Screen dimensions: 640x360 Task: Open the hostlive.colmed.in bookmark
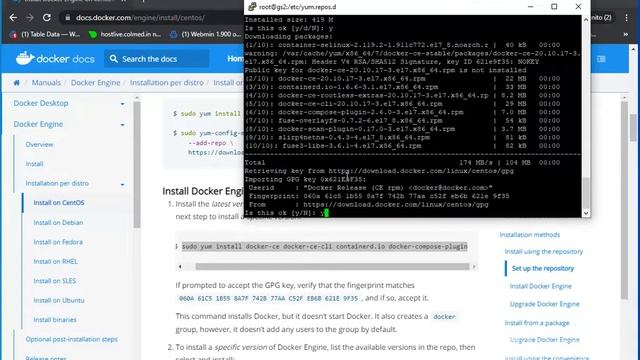125,34
